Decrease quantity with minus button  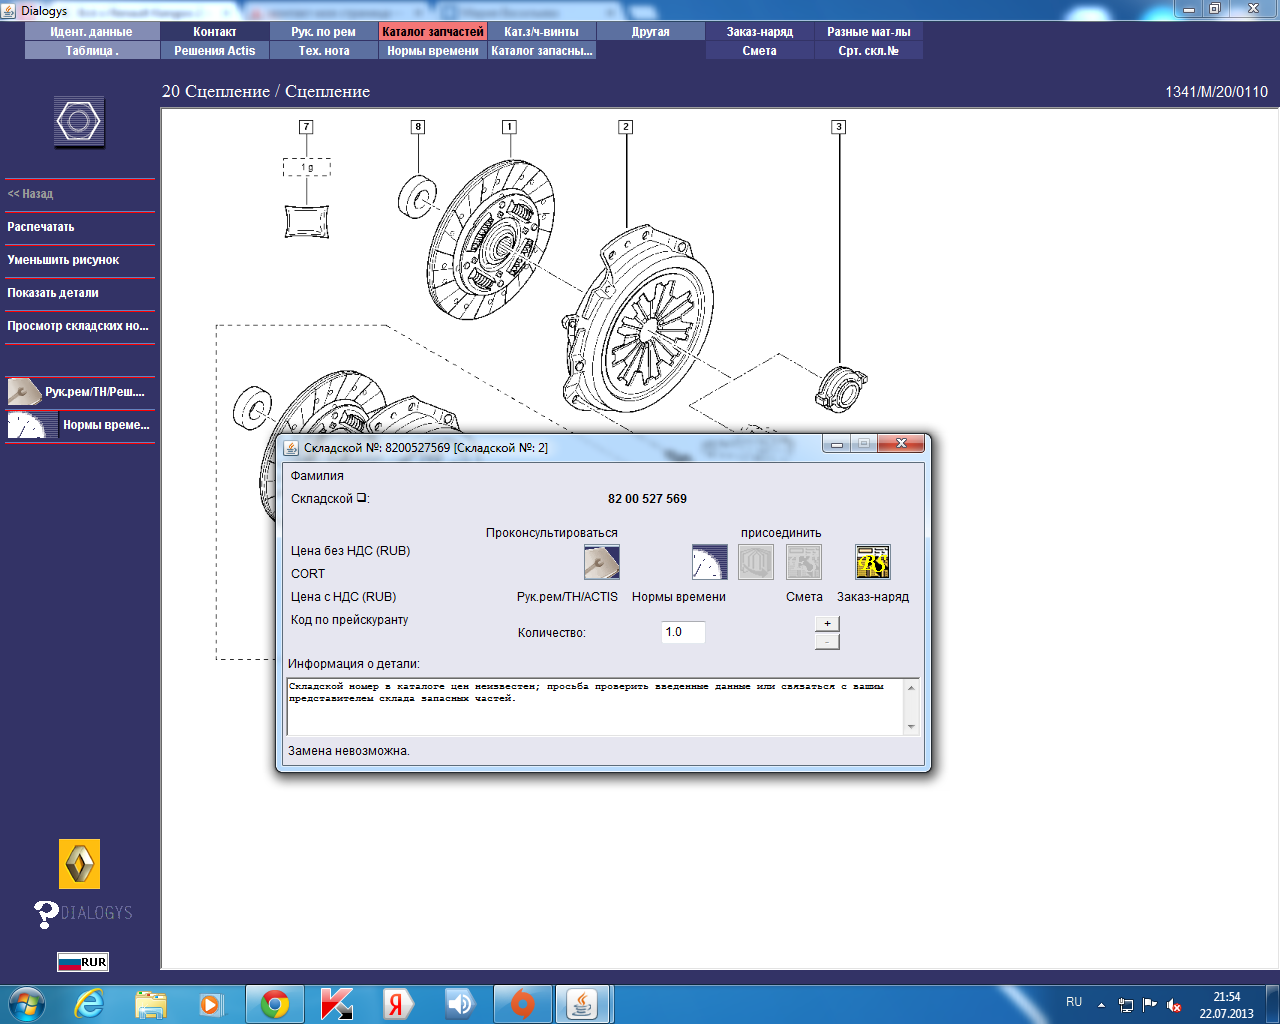tap(827, 641)
